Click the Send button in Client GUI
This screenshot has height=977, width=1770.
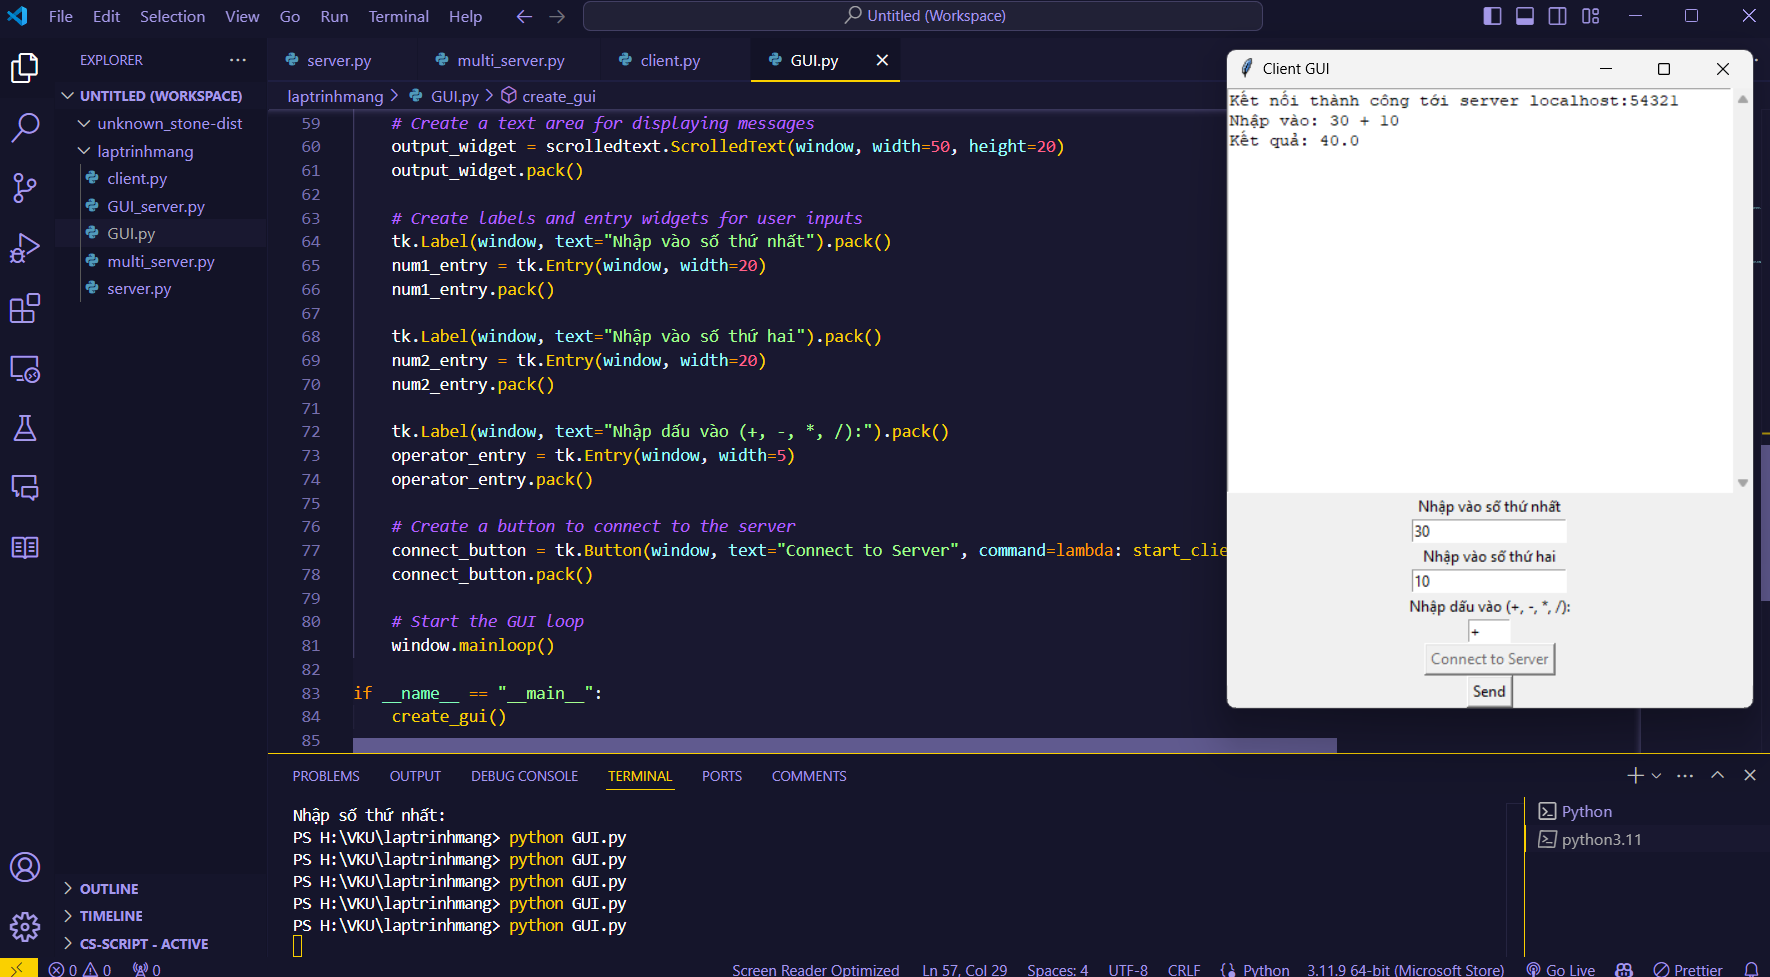coord(1489,691)
